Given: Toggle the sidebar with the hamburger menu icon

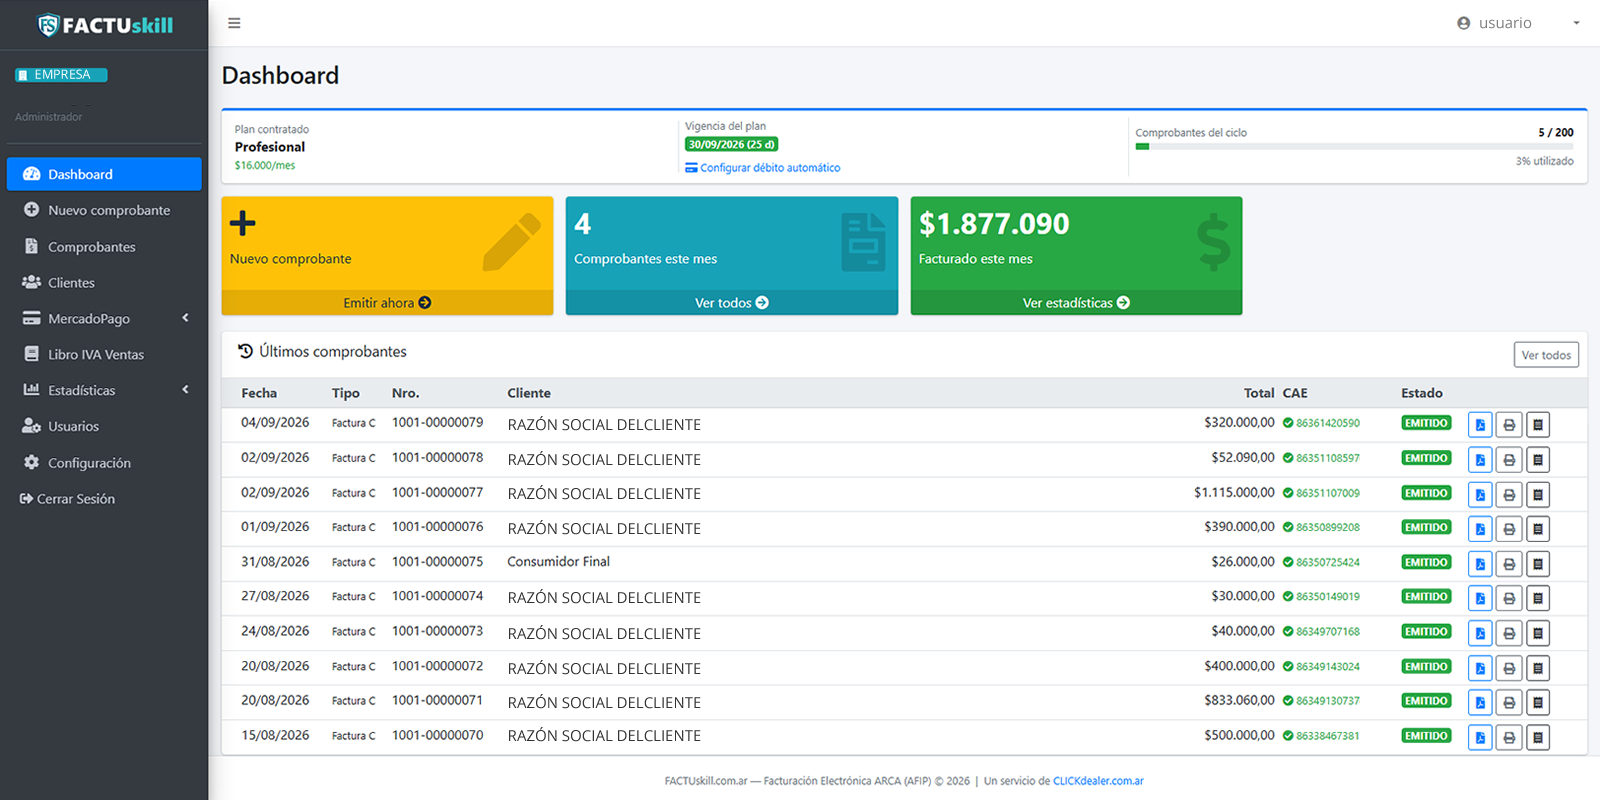Looking at the screenshot, I should point(234,23).
